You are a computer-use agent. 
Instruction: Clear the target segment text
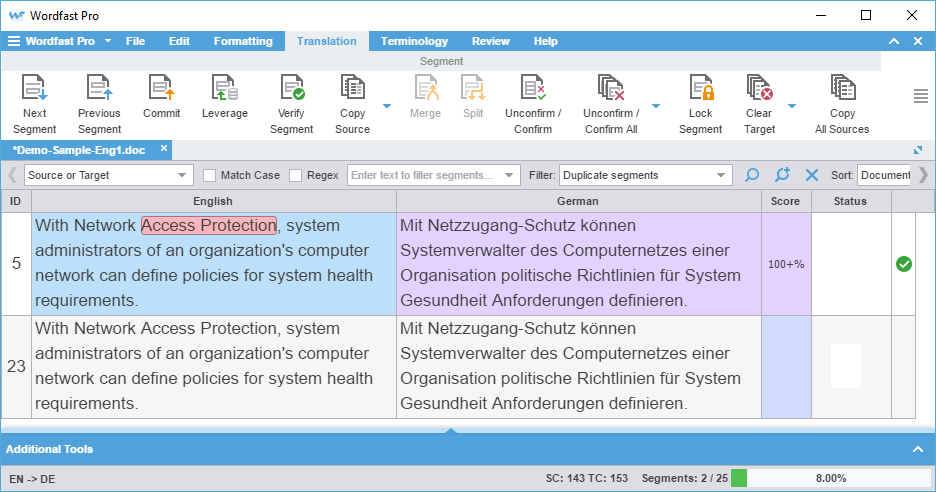(x=760, y=90)
